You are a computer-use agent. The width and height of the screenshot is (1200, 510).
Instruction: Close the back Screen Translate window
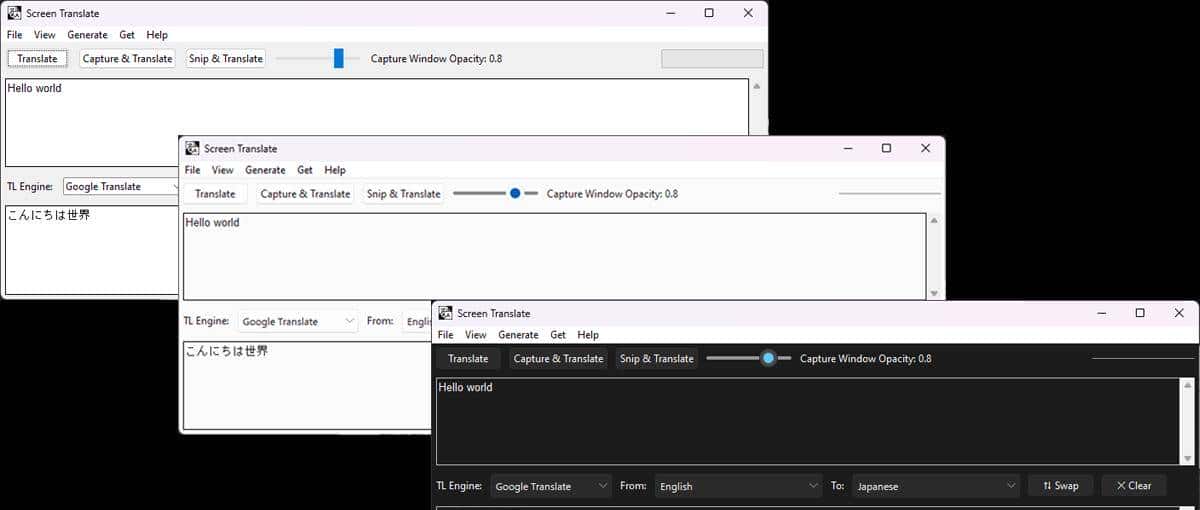[748, 13]
